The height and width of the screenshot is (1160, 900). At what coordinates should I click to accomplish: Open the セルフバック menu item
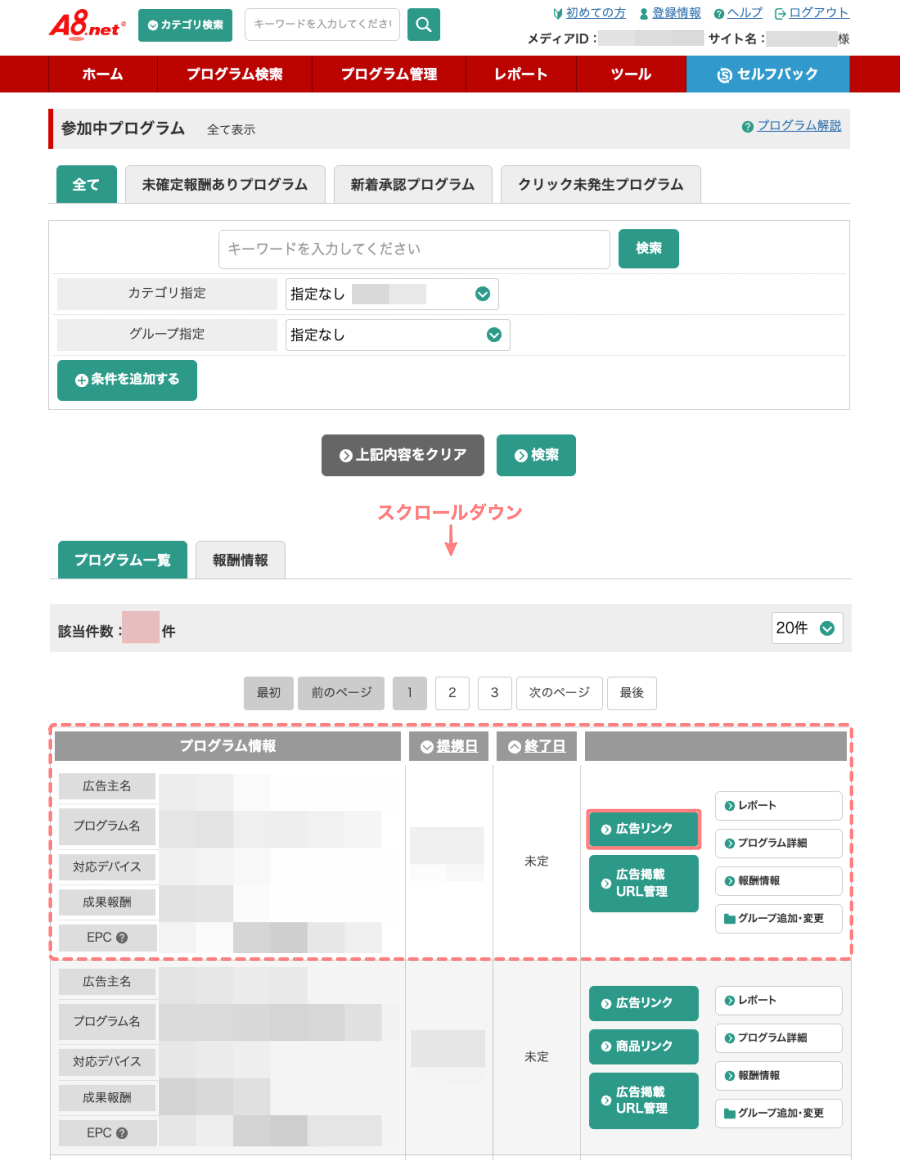coord(767,74)
